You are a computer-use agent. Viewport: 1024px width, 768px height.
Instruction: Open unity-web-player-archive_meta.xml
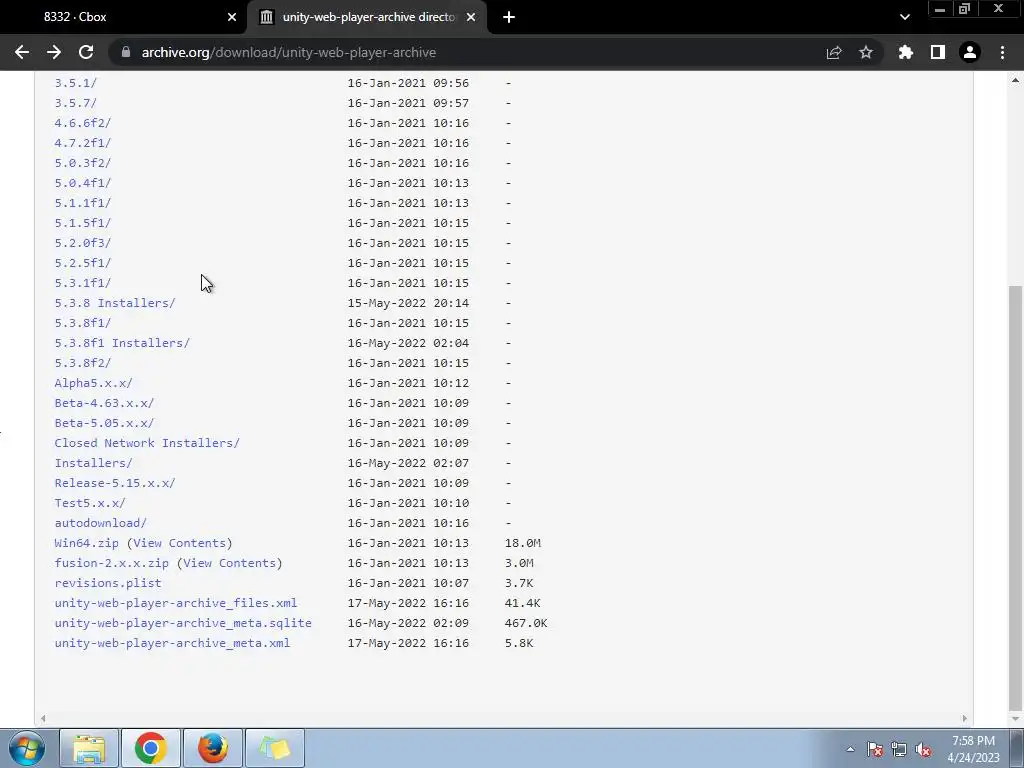pos(172,643)
